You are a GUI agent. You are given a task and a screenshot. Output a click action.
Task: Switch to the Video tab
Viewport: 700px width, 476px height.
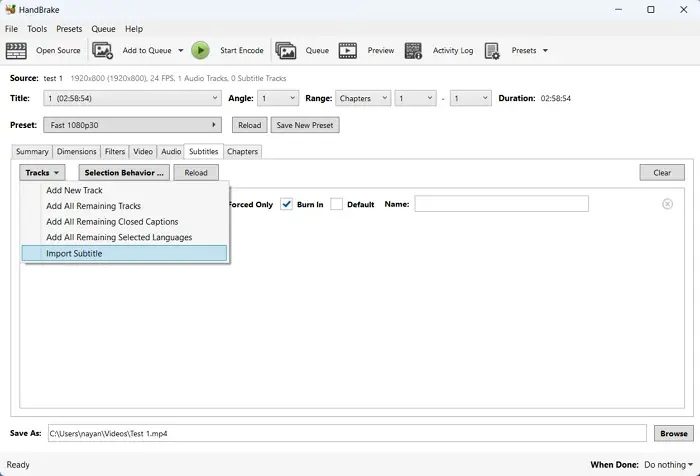[143, 152]
